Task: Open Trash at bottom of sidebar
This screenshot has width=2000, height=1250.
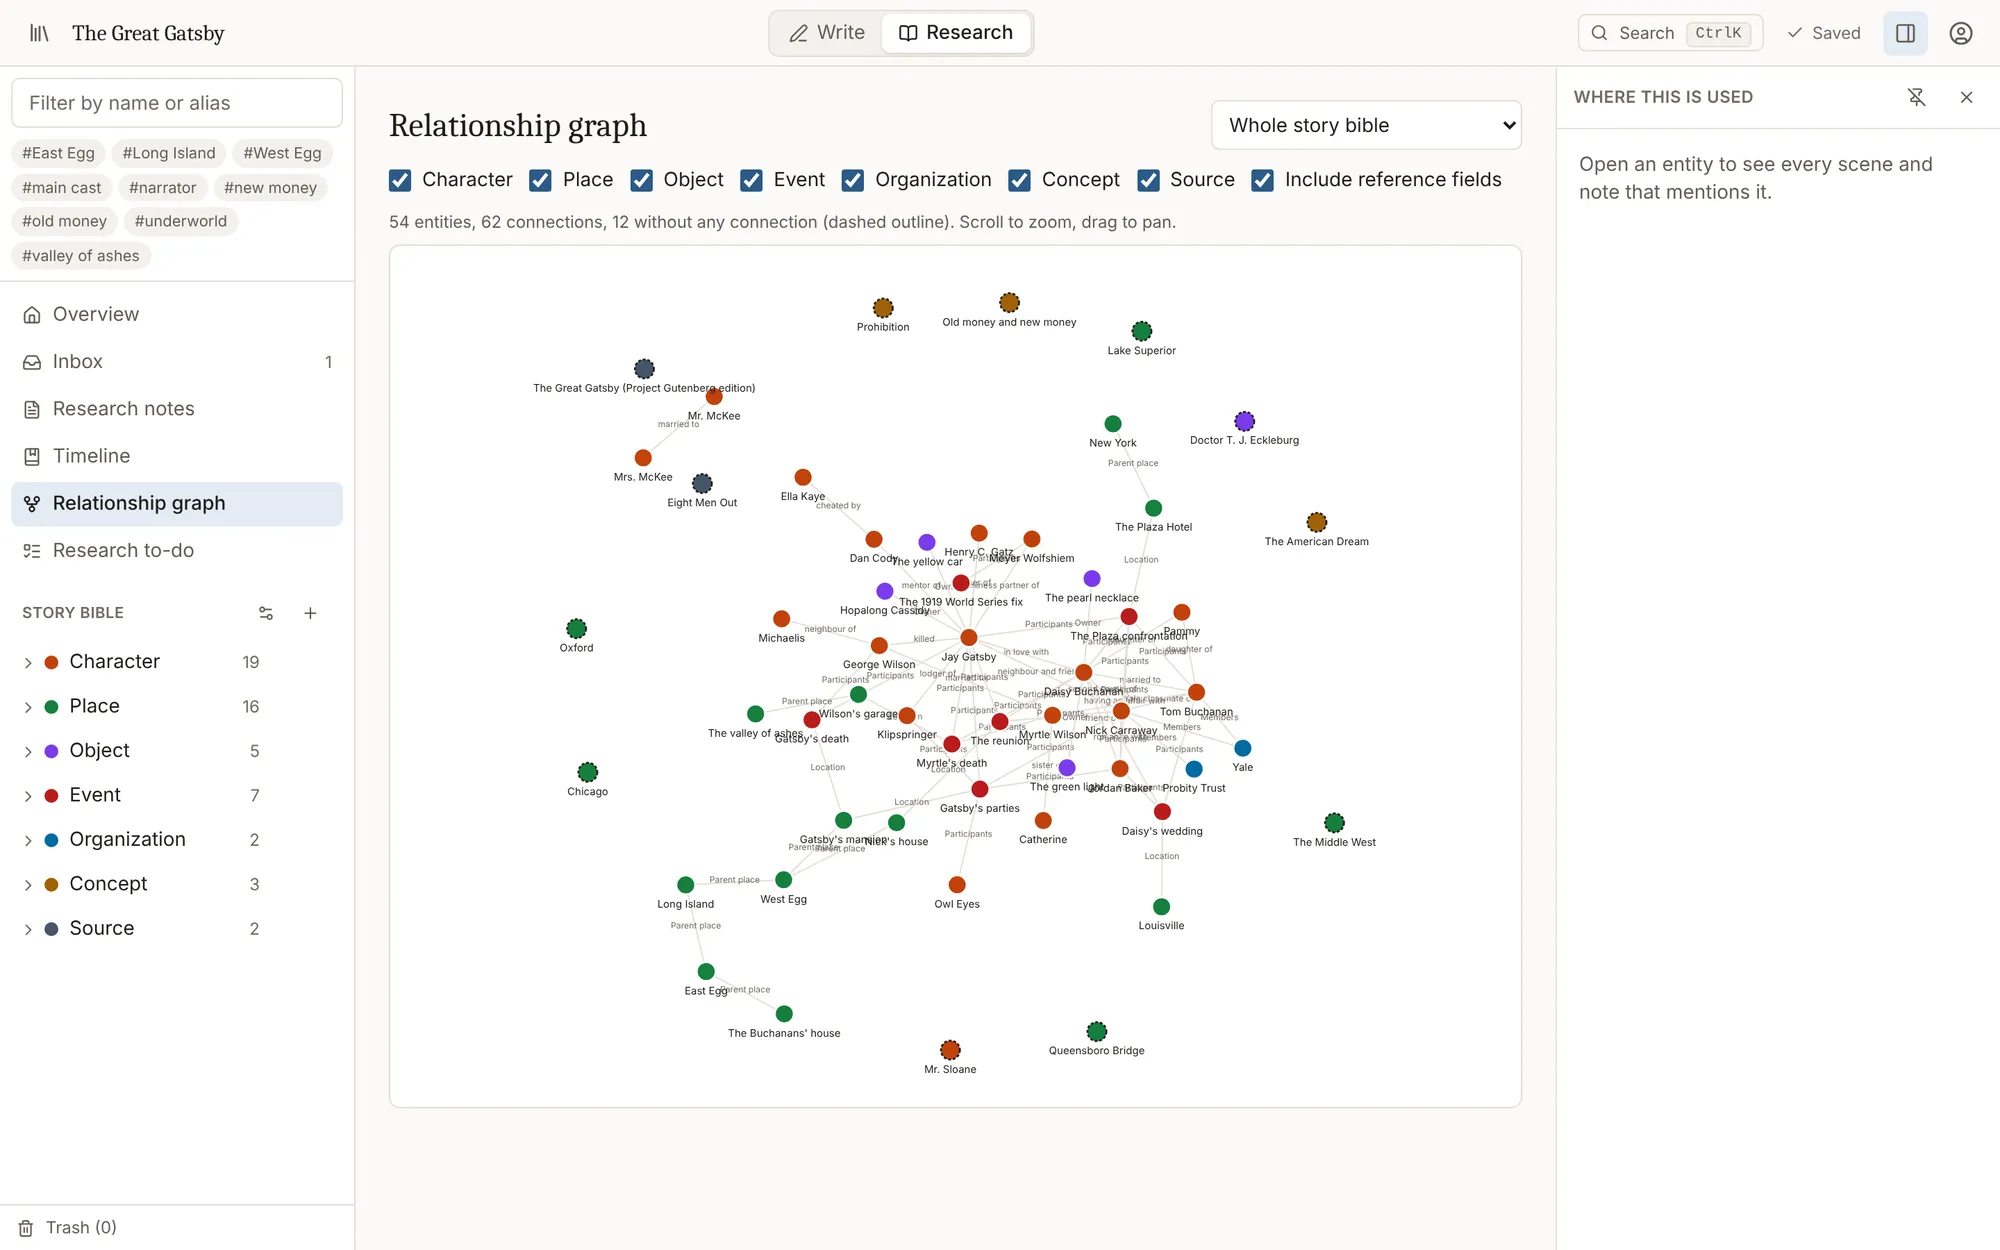Action: click(68, 1227)
